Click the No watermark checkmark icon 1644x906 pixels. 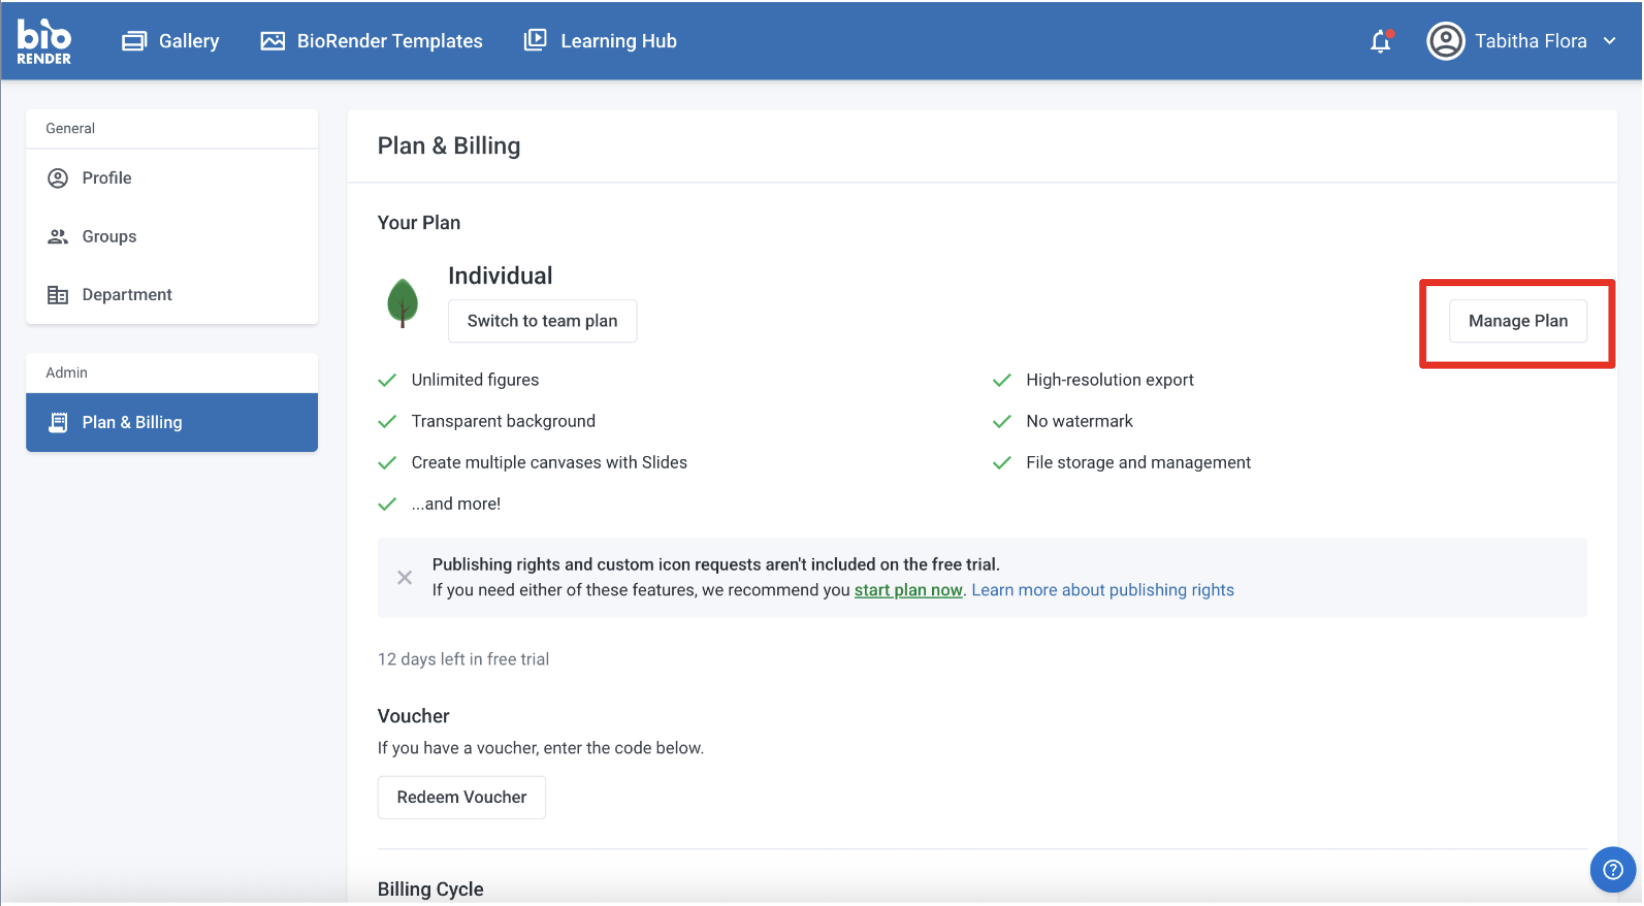tap(1001, 422)
